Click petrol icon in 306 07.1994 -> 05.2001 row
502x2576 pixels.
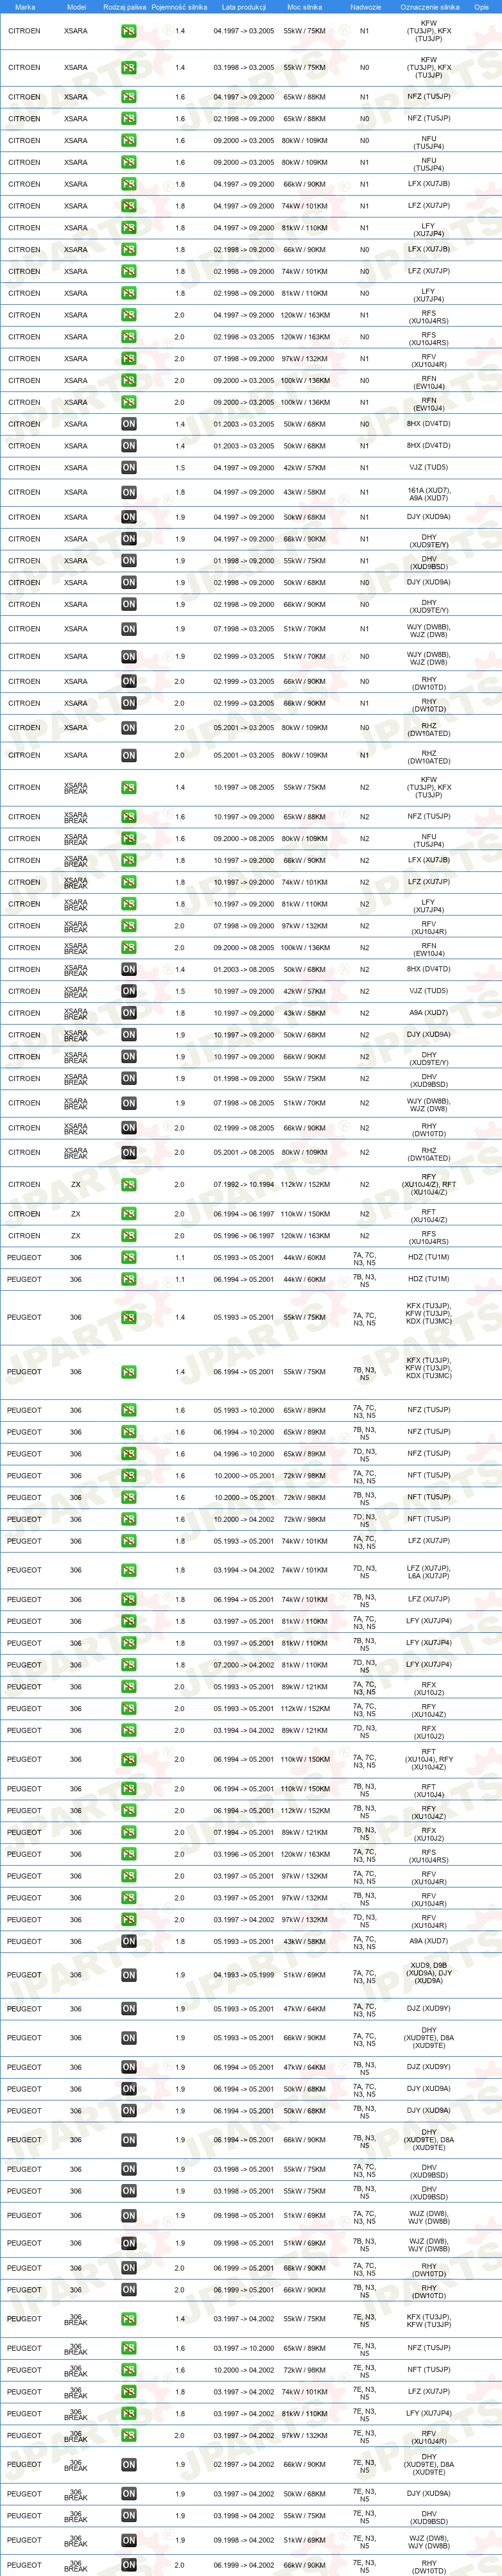[129, 1832]
